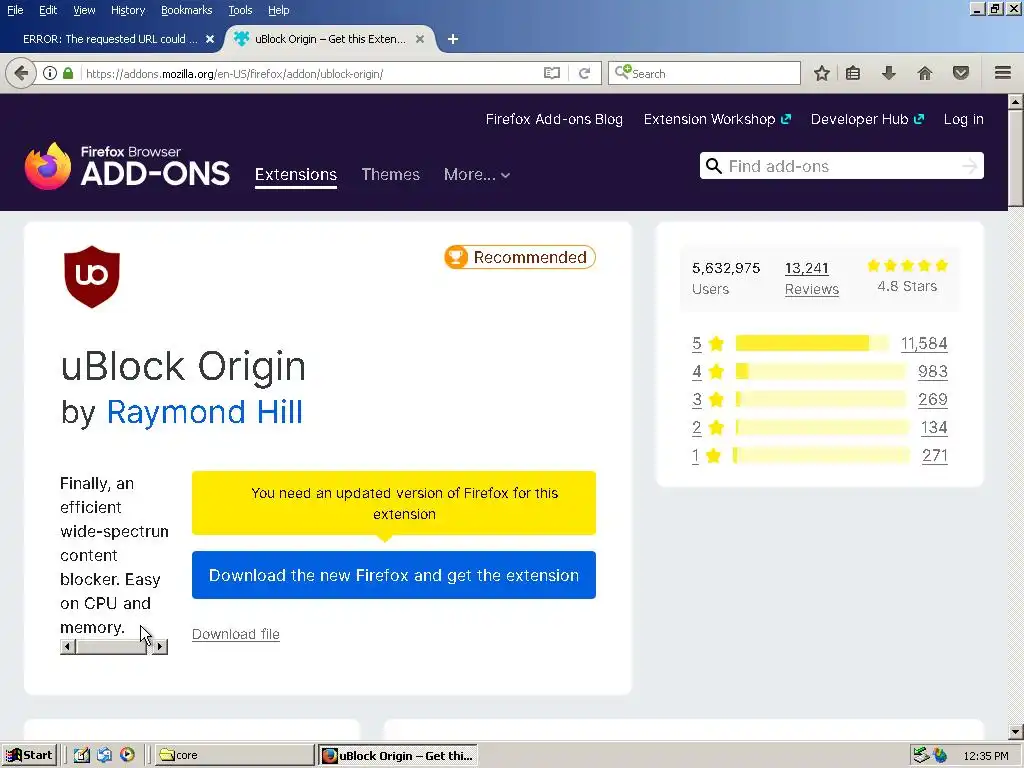Click Download the new Firefox button

tap(394, 575)
